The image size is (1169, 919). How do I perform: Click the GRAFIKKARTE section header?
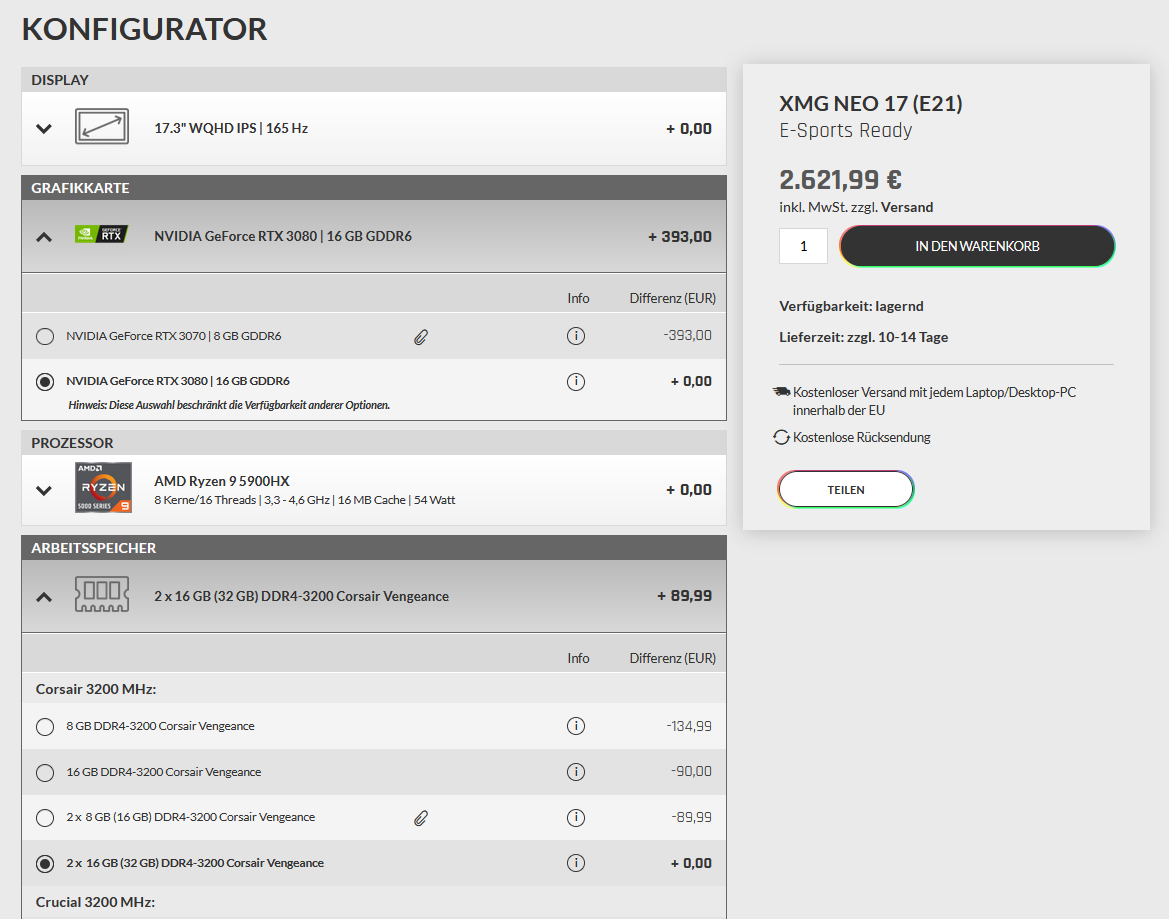[374, 188]
